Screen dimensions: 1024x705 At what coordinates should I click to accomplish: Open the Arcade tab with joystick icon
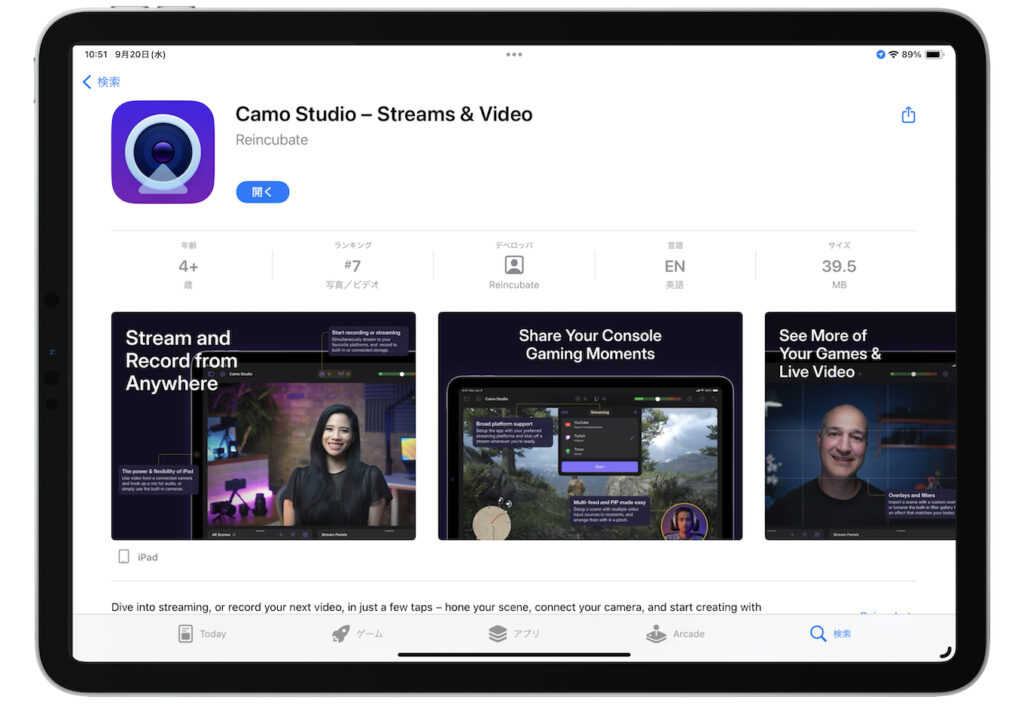[675, 634]
